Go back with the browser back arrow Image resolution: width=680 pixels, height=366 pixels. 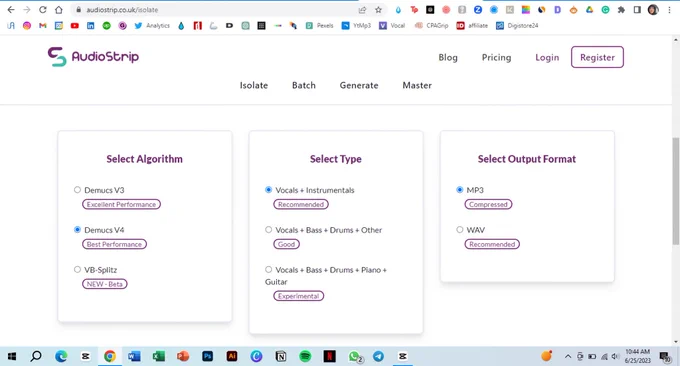pyautogui.click(x=11, y=10)
